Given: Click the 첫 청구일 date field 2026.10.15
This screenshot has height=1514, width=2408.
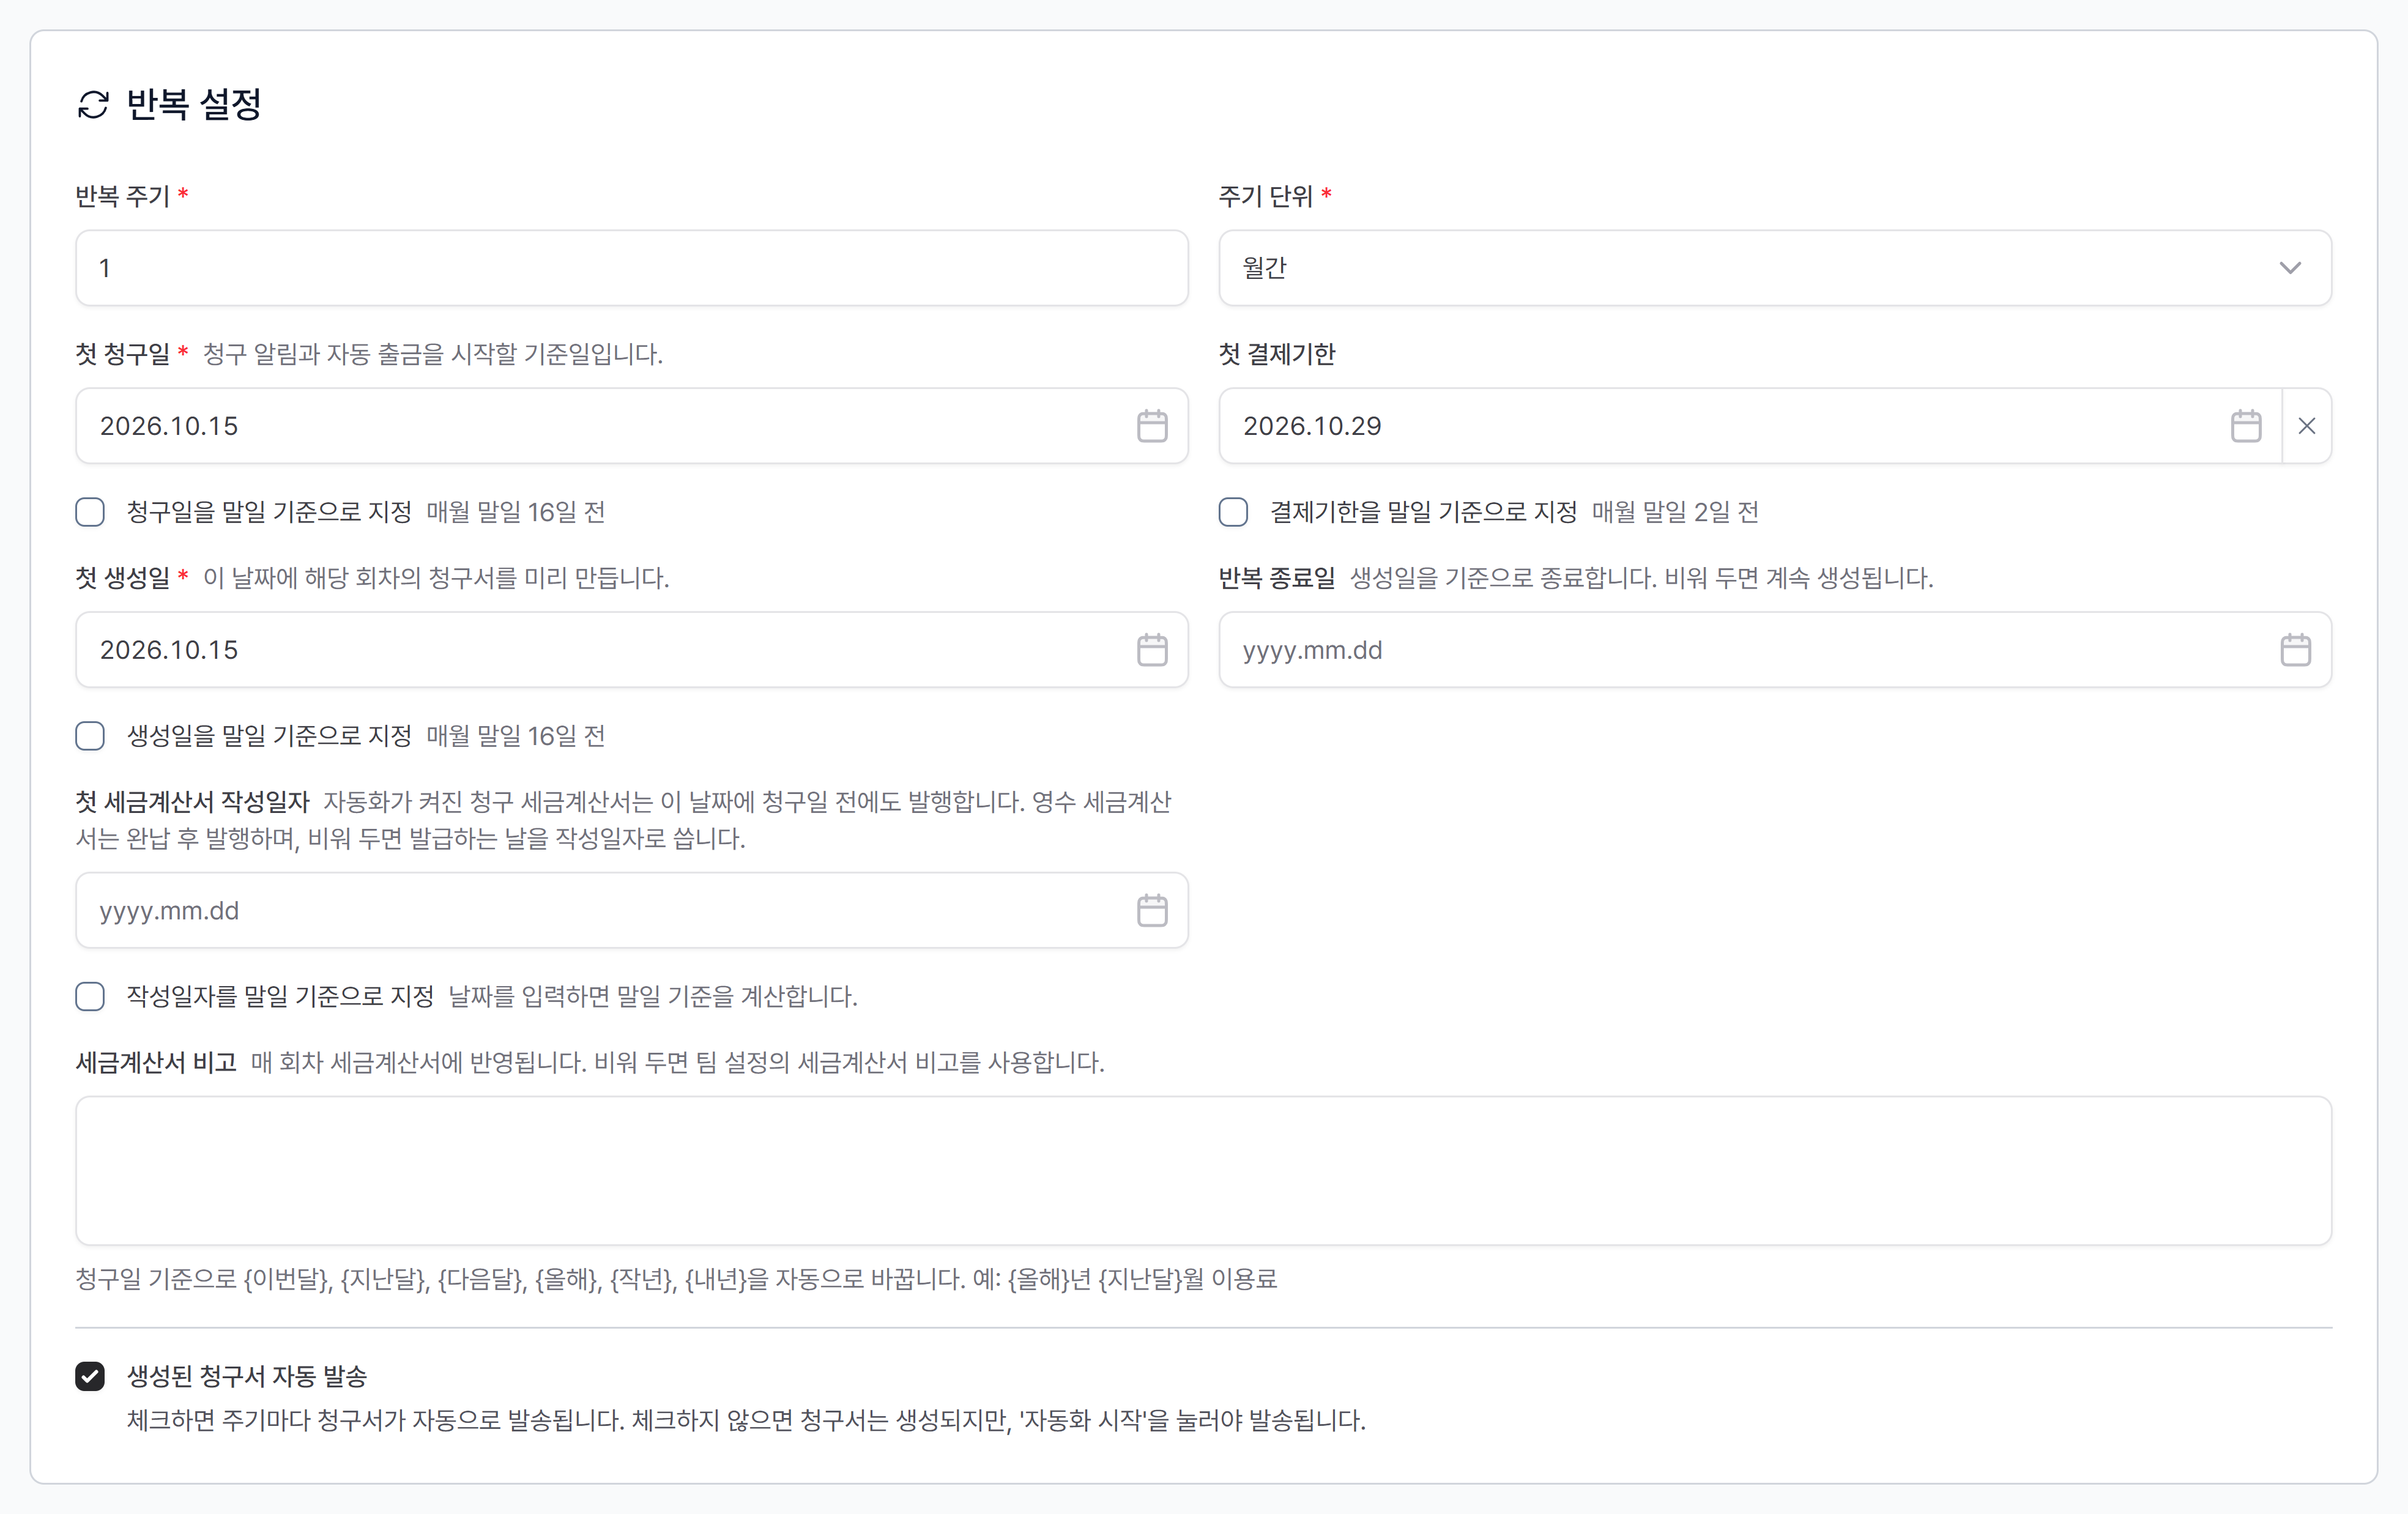Looking at the screenshot, I should (632, 426).
